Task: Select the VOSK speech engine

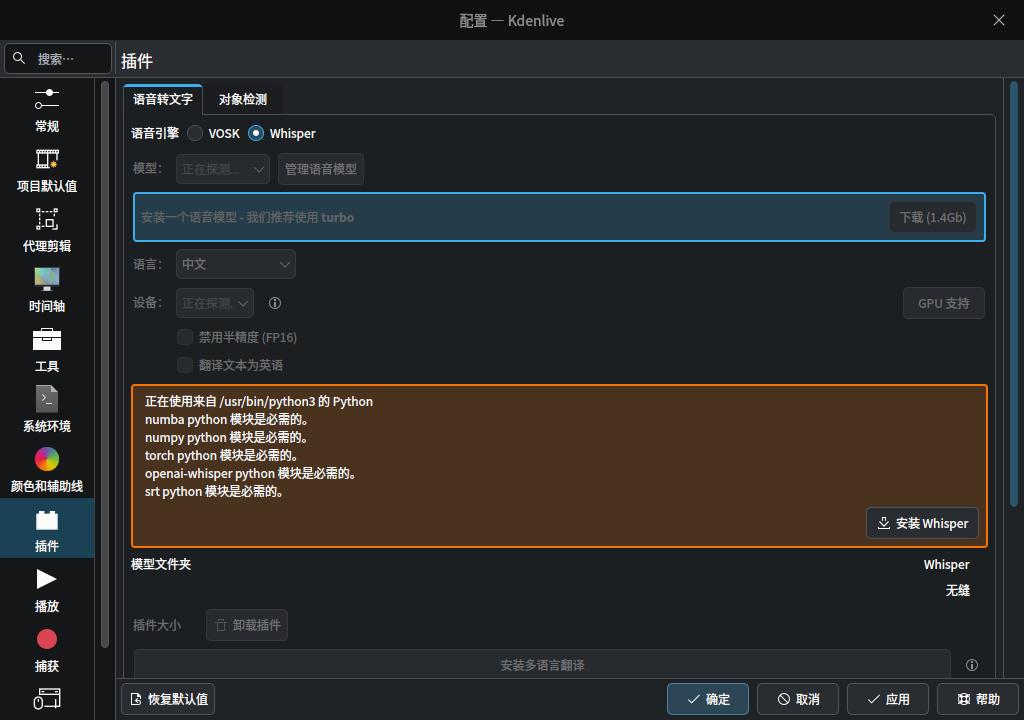Action: pos(214,133)
